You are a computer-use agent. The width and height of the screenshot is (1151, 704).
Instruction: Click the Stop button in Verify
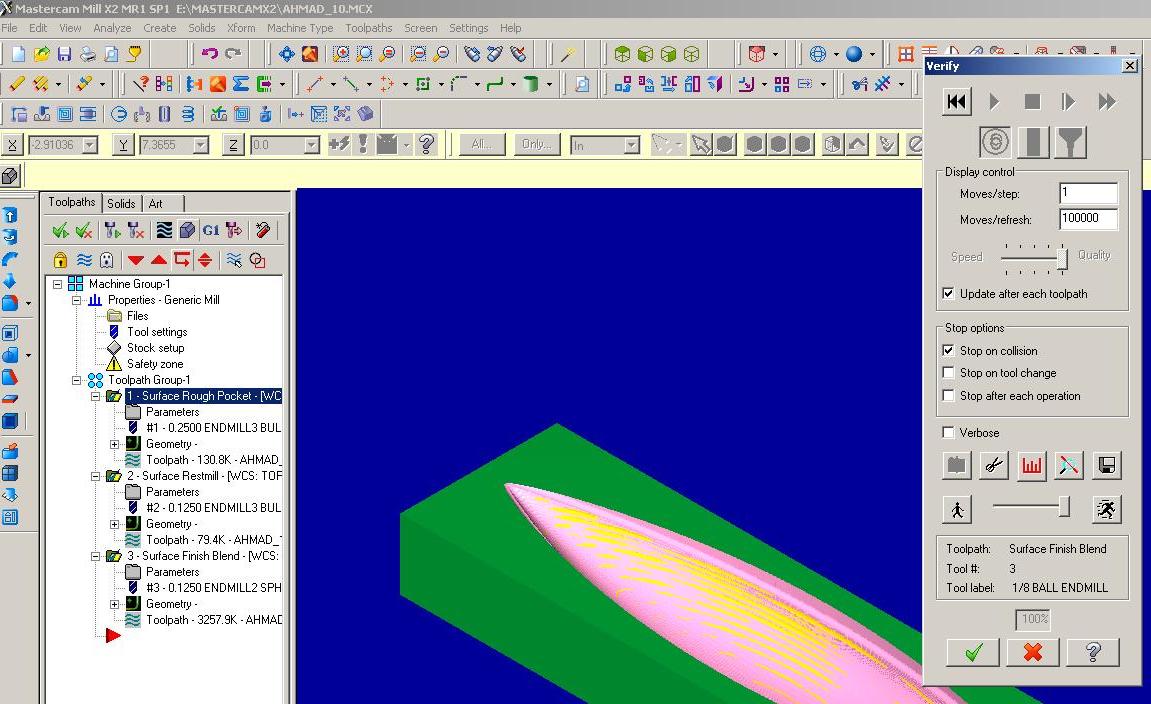coord(1032,101)
